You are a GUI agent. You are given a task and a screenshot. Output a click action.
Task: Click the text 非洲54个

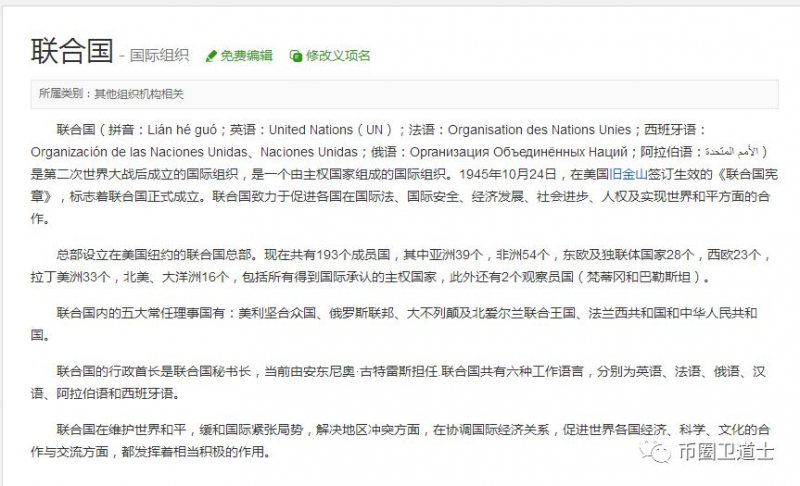point(523,254)
